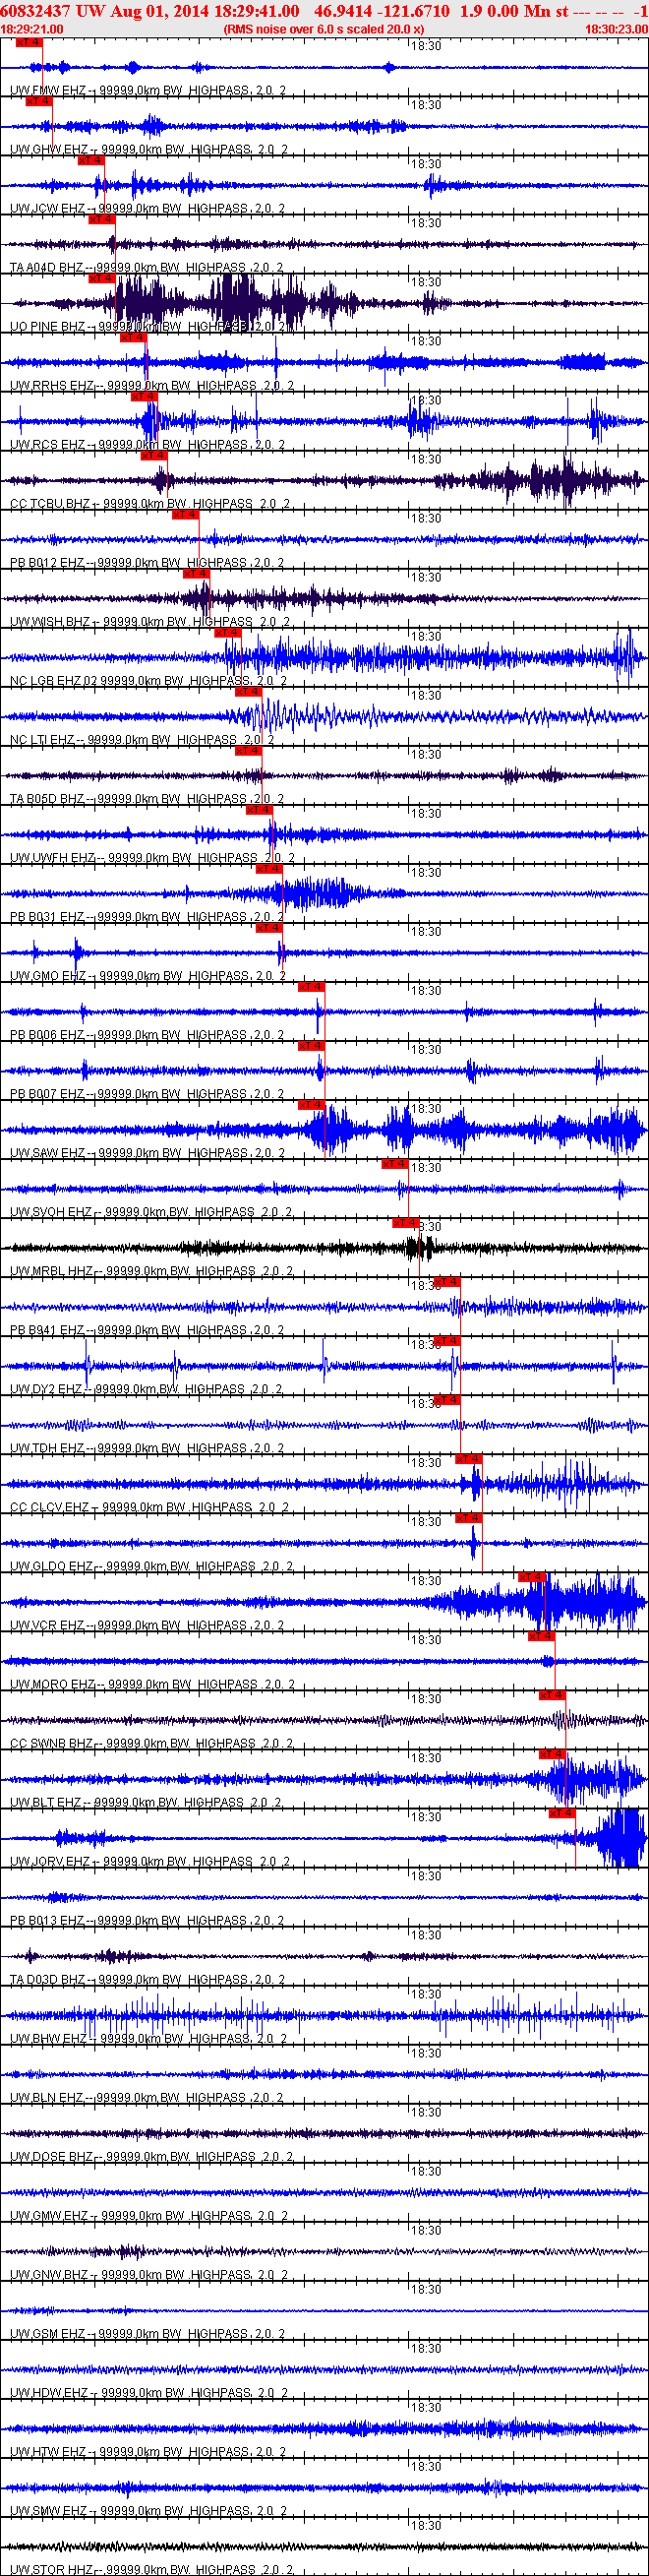Click the PB.B031 EHZ station label
The width and height of the screenshot is (649, 2576).
click(x=147, y=917)
